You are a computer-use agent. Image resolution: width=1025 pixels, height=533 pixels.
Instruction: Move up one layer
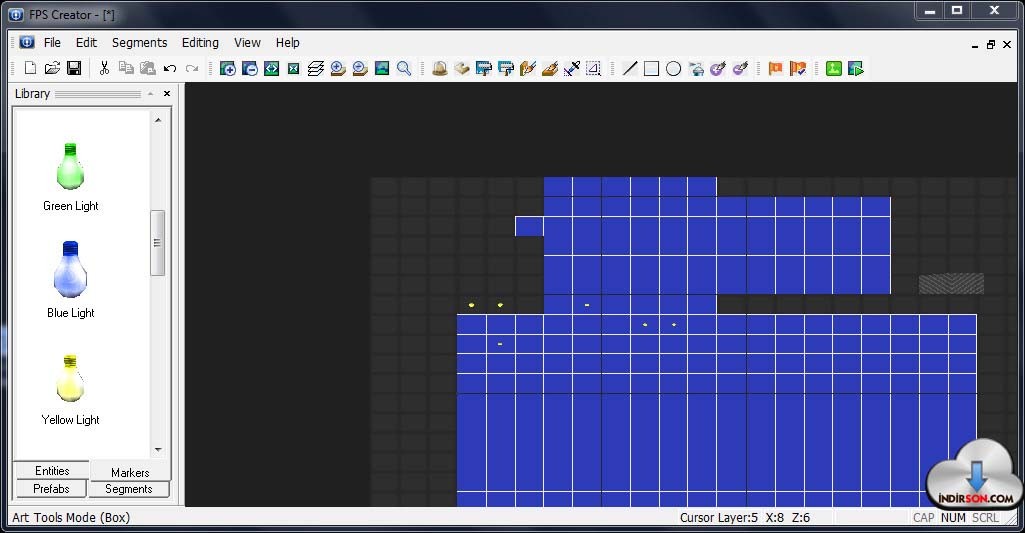[x=338, y=68]
